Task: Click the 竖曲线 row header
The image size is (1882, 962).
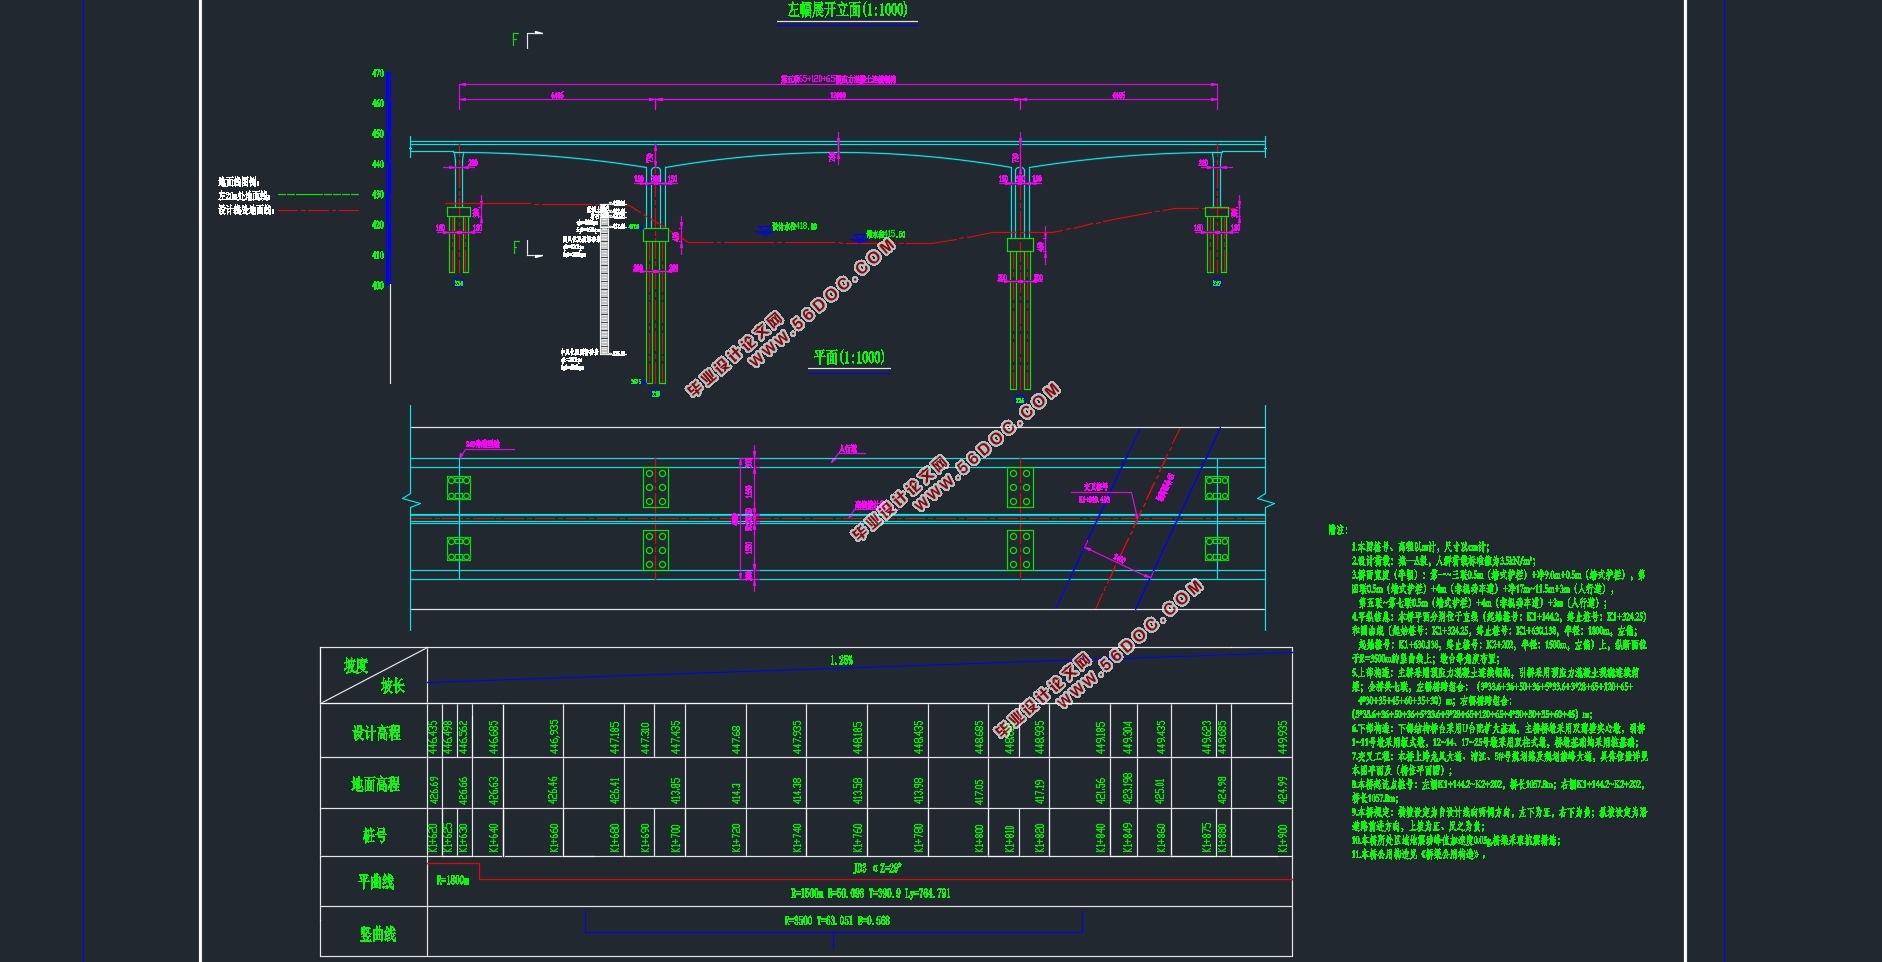Action: (378, 934)
